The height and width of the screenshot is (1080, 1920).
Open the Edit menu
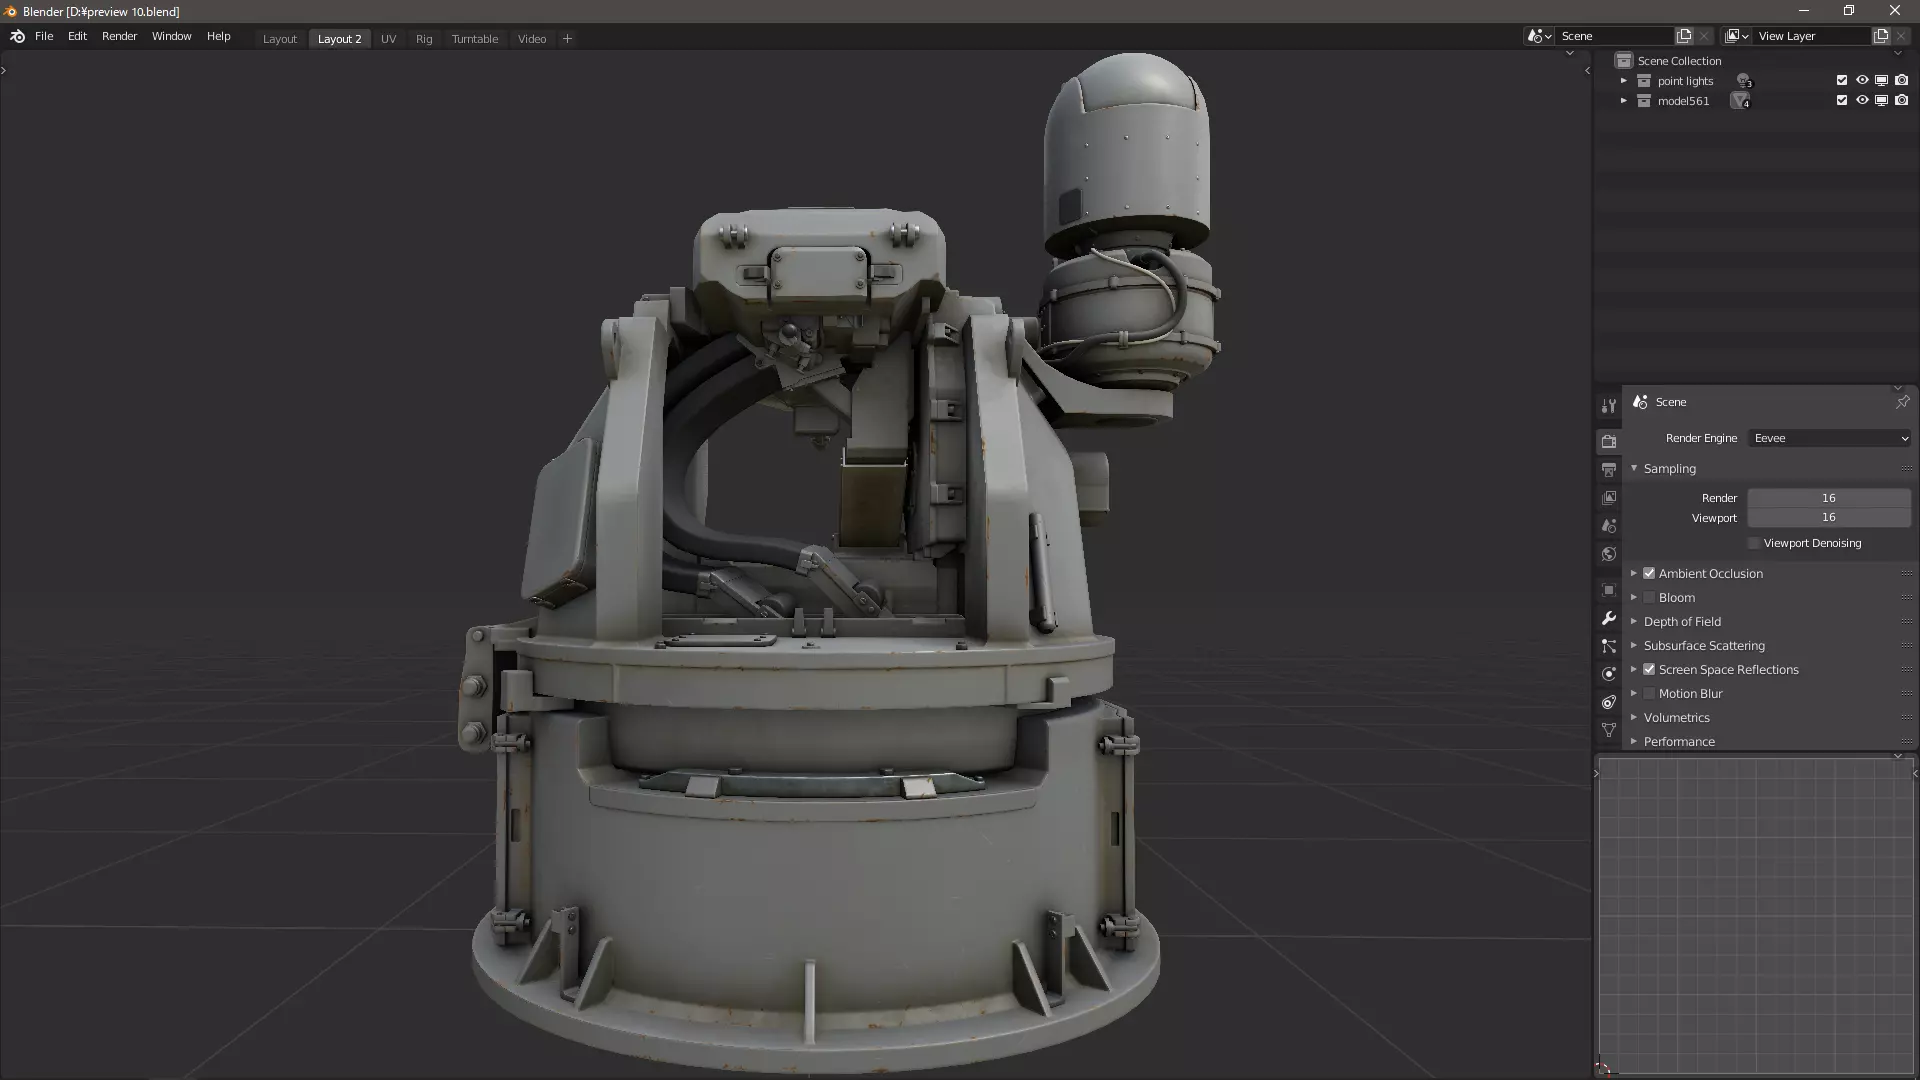pyautogui.click(x=77, y=36)
